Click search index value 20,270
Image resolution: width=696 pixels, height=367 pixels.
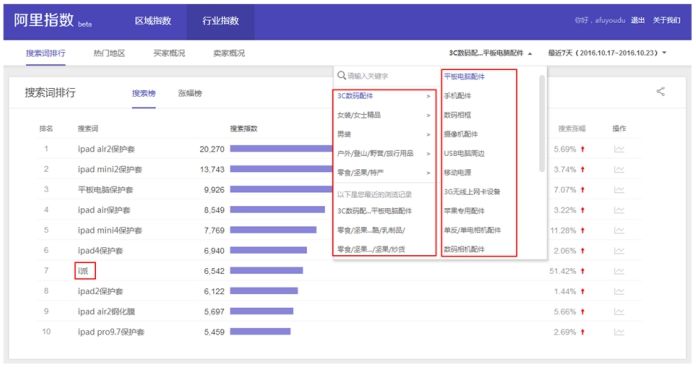pos(212,149)
